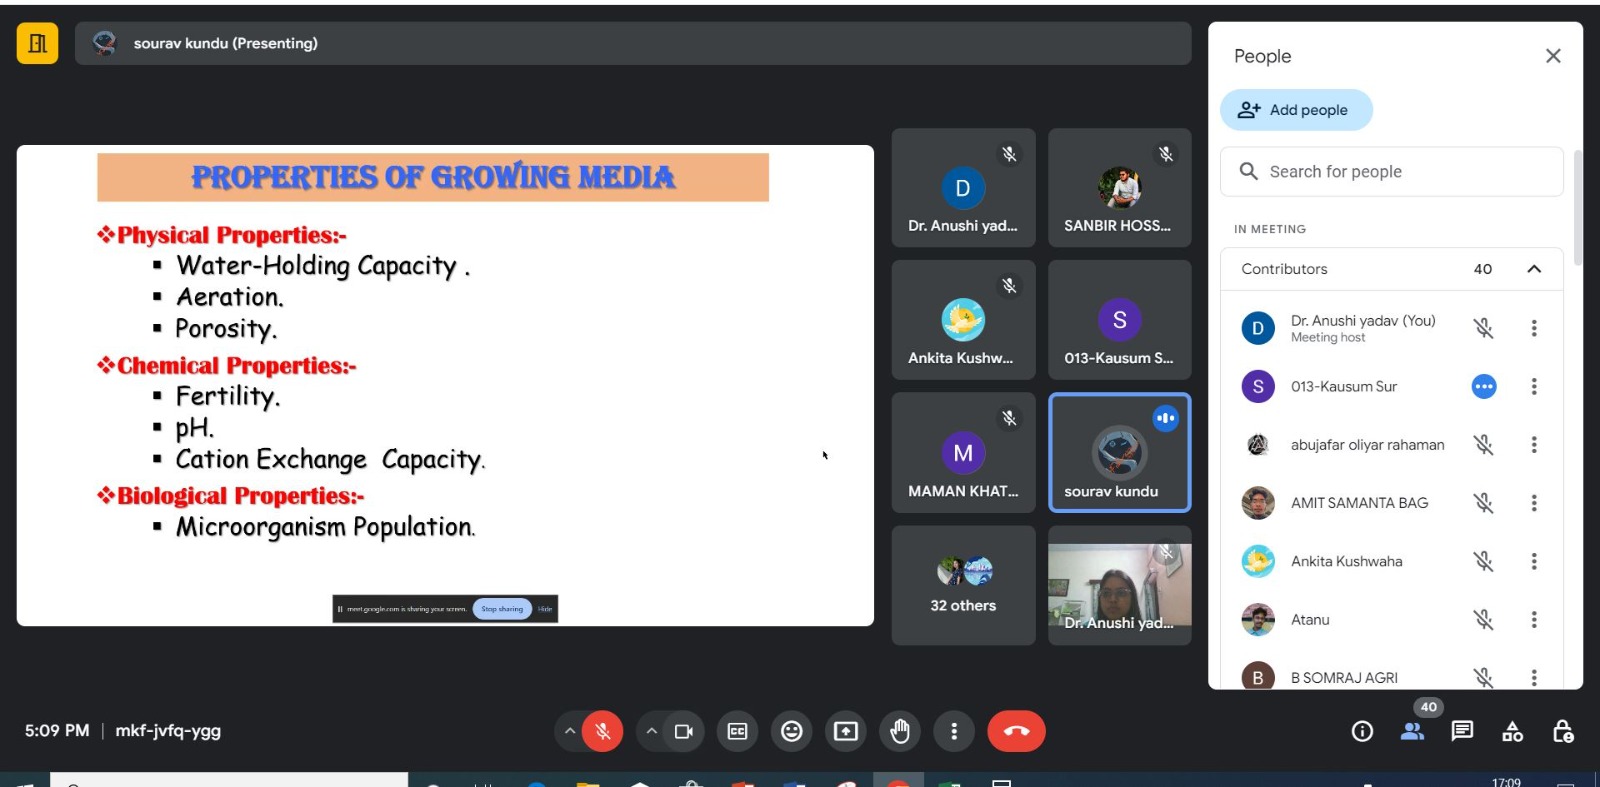Unmute the microphone
This screenshot has height=787, width=1600.
[603, 731]
